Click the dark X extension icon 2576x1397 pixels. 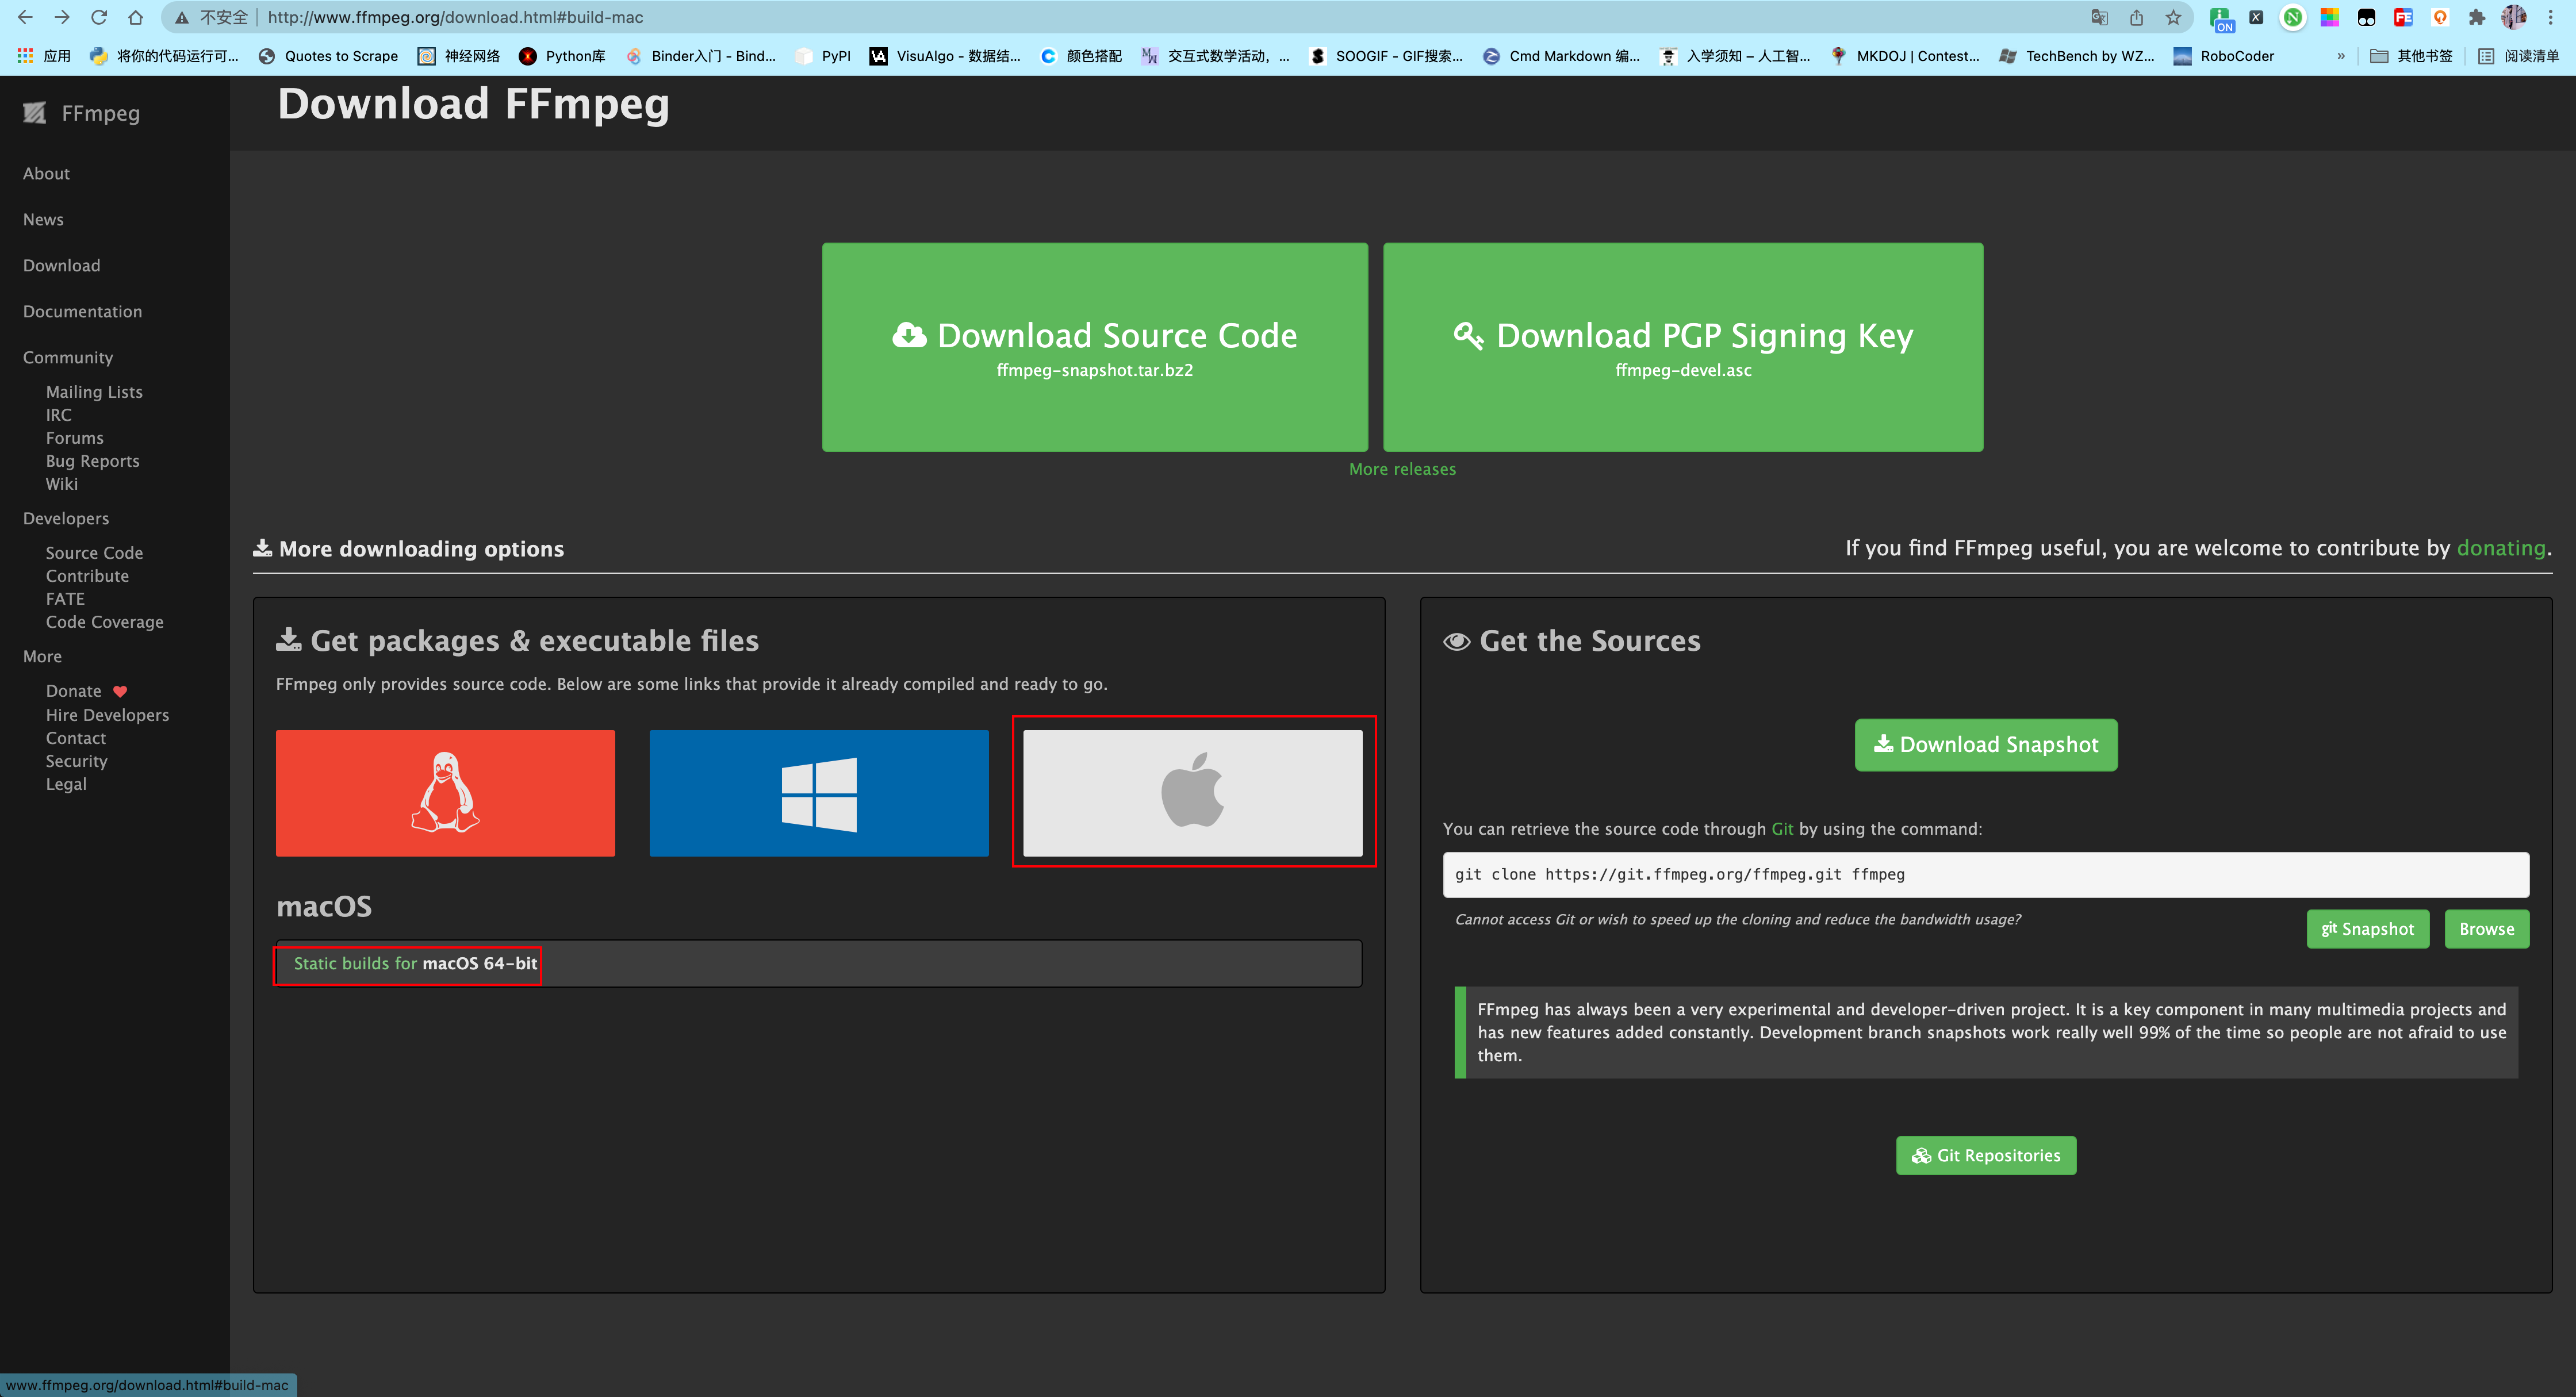(2257, 17)
